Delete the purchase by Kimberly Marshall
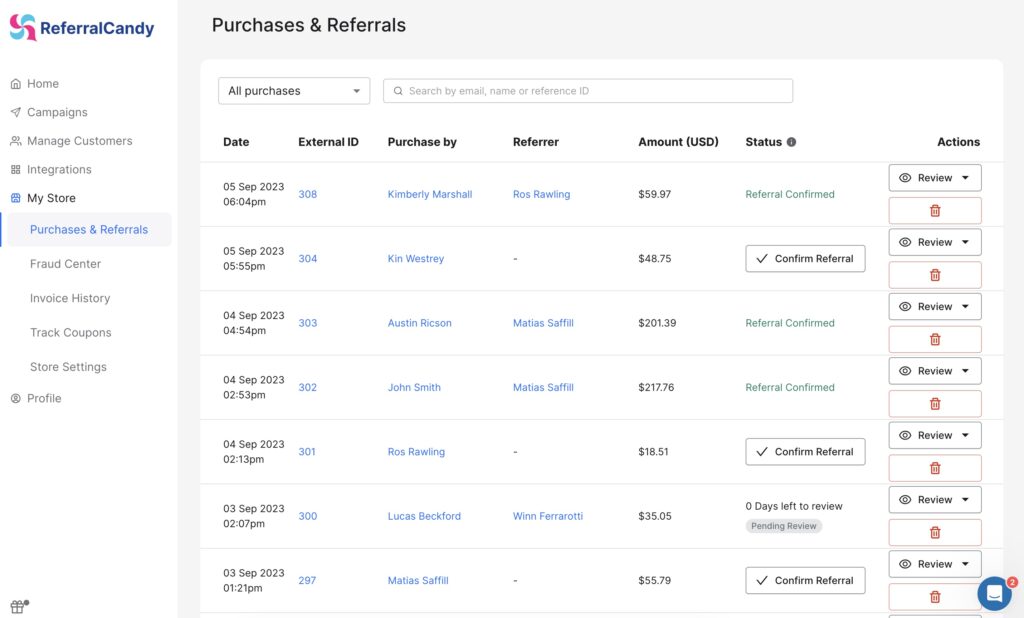1024x618 pixels. (934, 210)
